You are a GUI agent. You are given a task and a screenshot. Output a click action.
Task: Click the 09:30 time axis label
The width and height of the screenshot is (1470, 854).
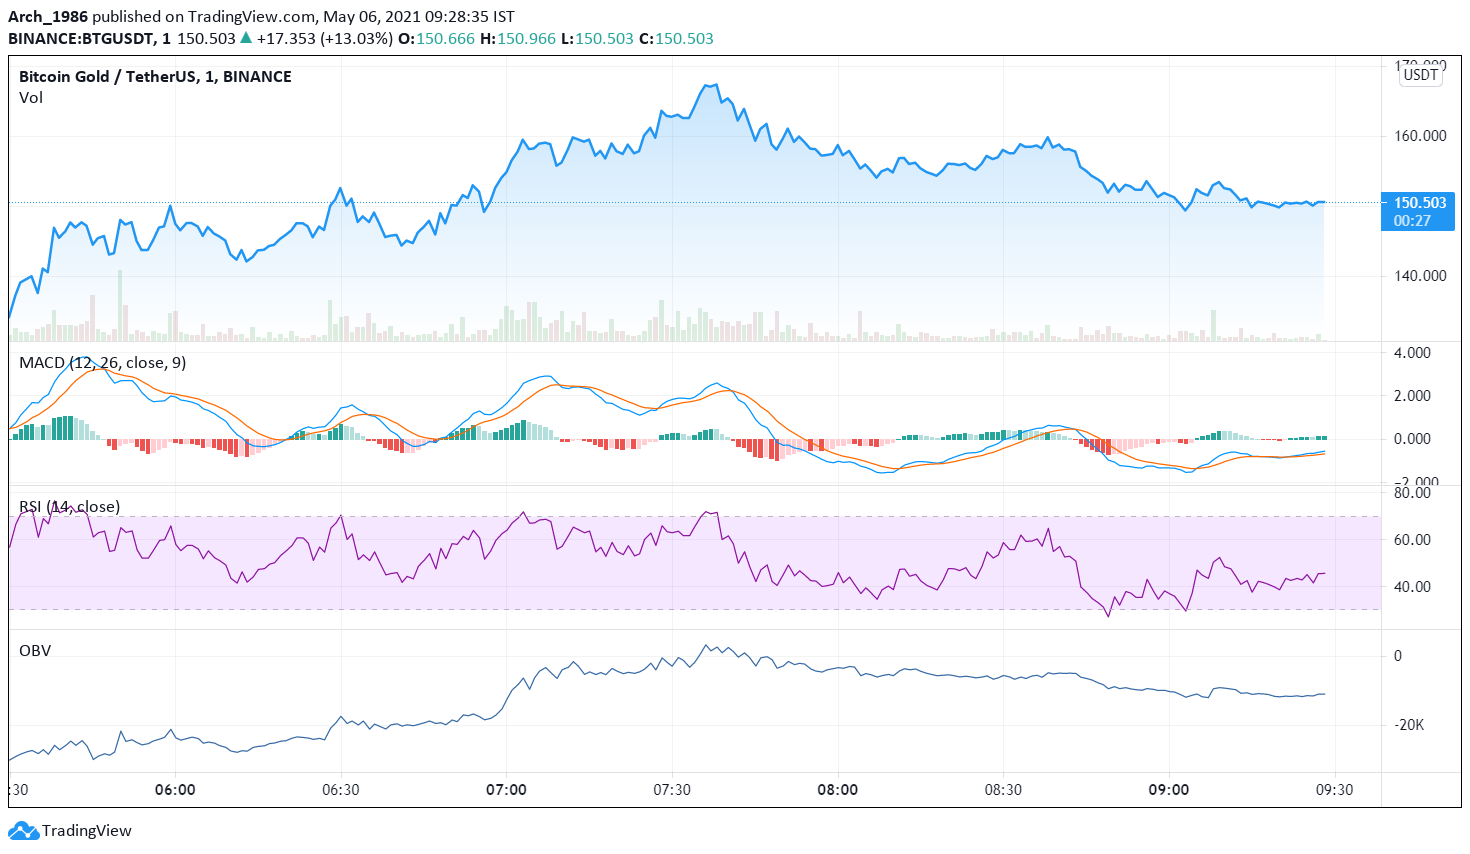click(x=1334, y=790)
